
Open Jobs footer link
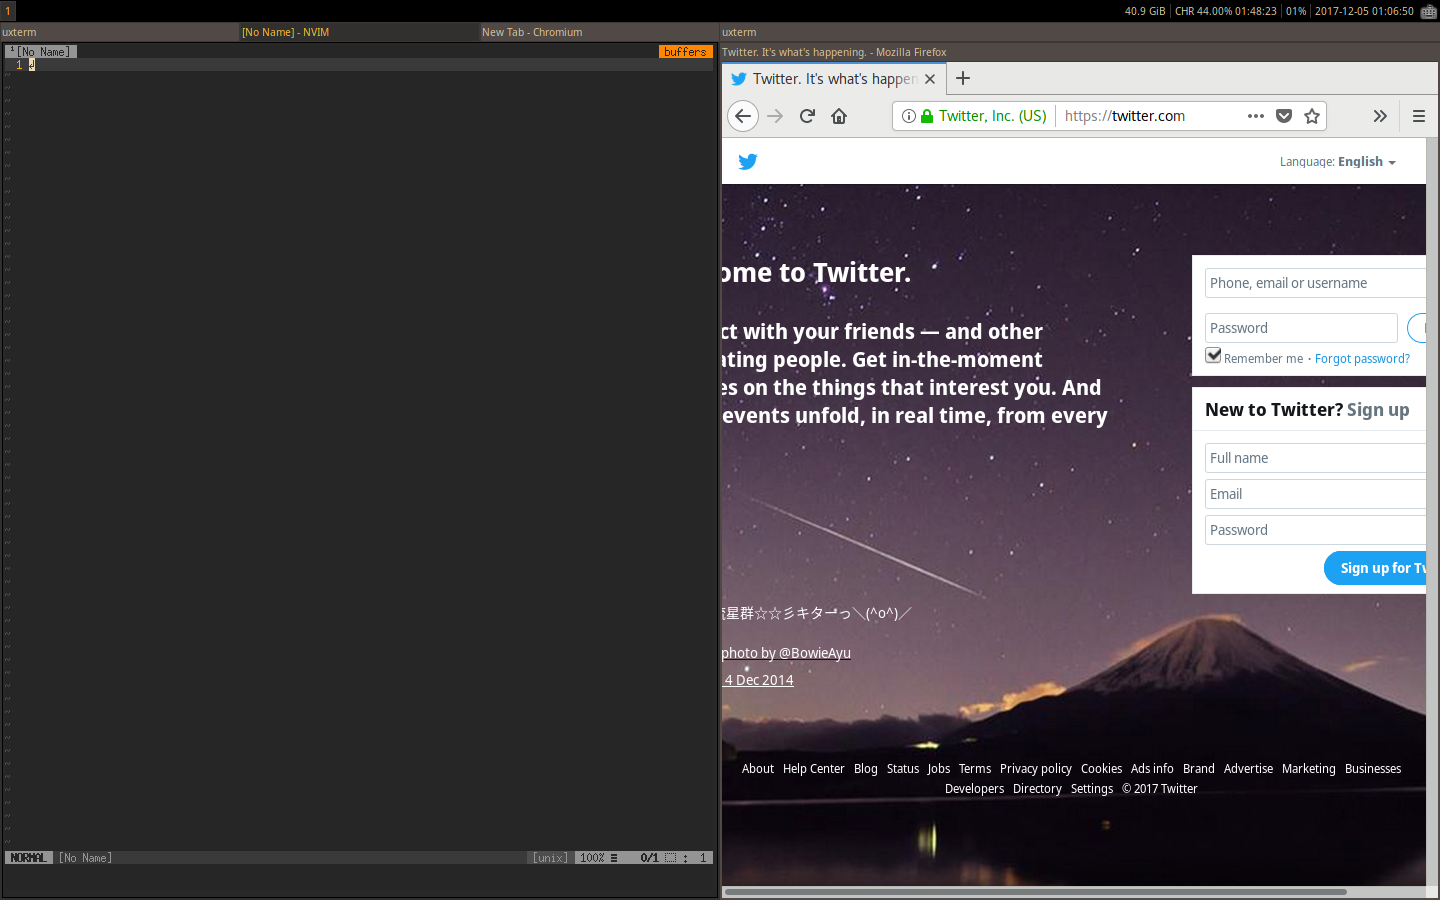(x=939, y=769)
